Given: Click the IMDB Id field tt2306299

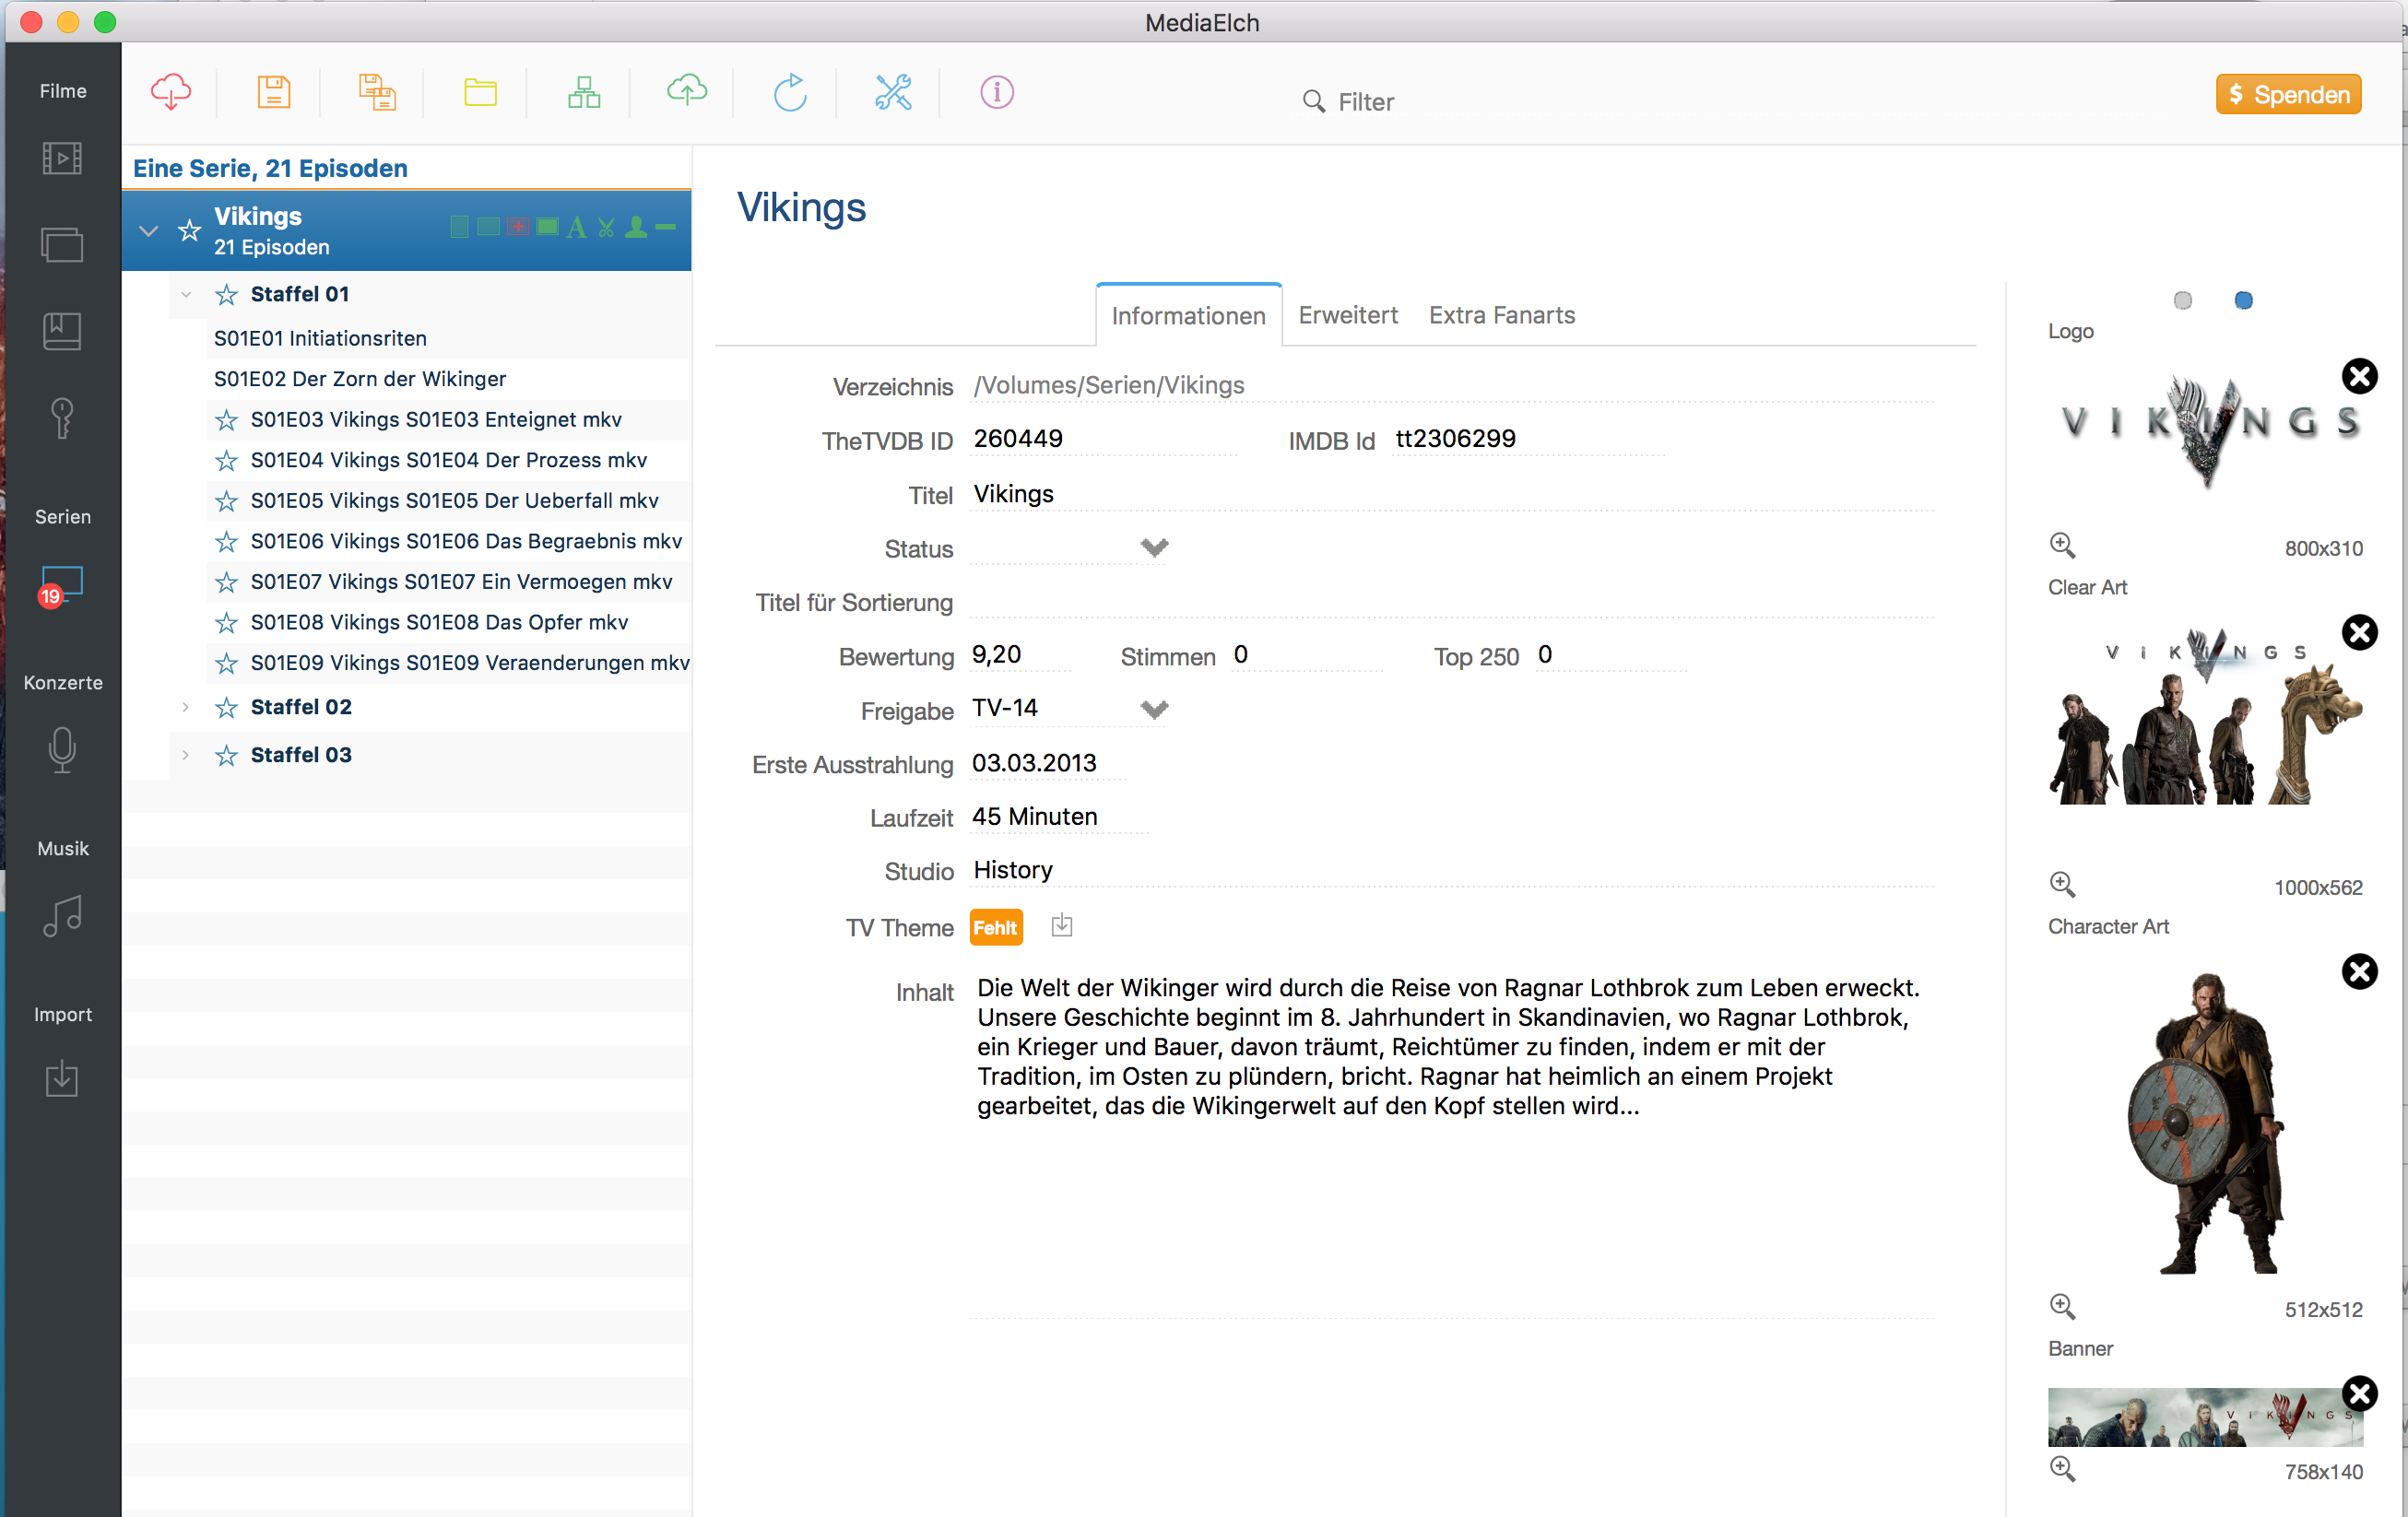Looking at the screenshot, I should click(1528, 439).
